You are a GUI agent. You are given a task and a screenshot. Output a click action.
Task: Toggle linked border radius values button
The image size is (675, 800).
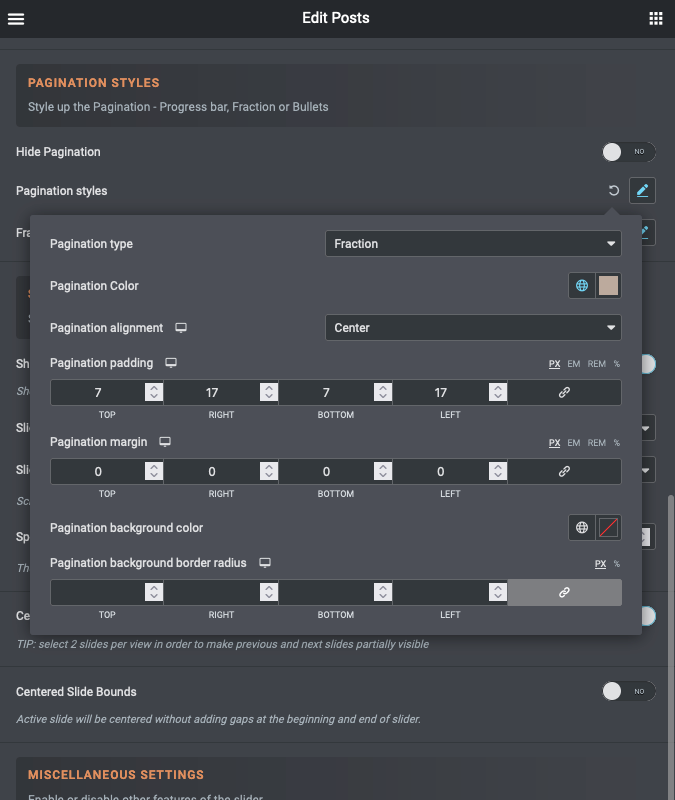[564, 593]
